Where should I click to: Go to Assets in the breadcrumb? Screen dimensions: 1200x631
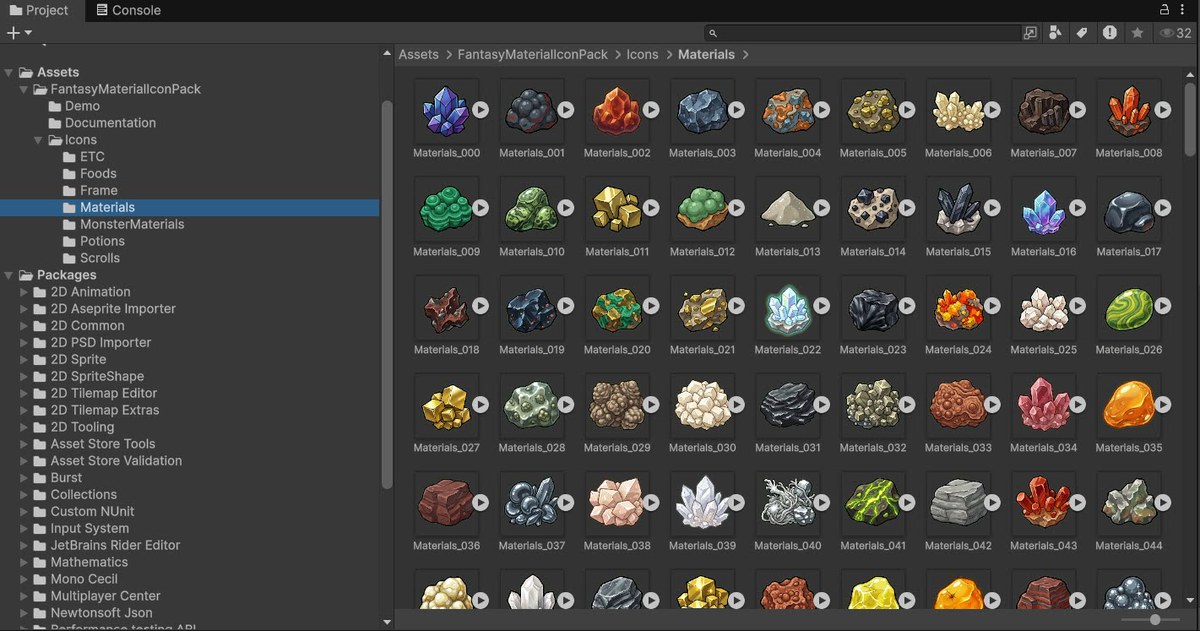(x=418, y=55)
